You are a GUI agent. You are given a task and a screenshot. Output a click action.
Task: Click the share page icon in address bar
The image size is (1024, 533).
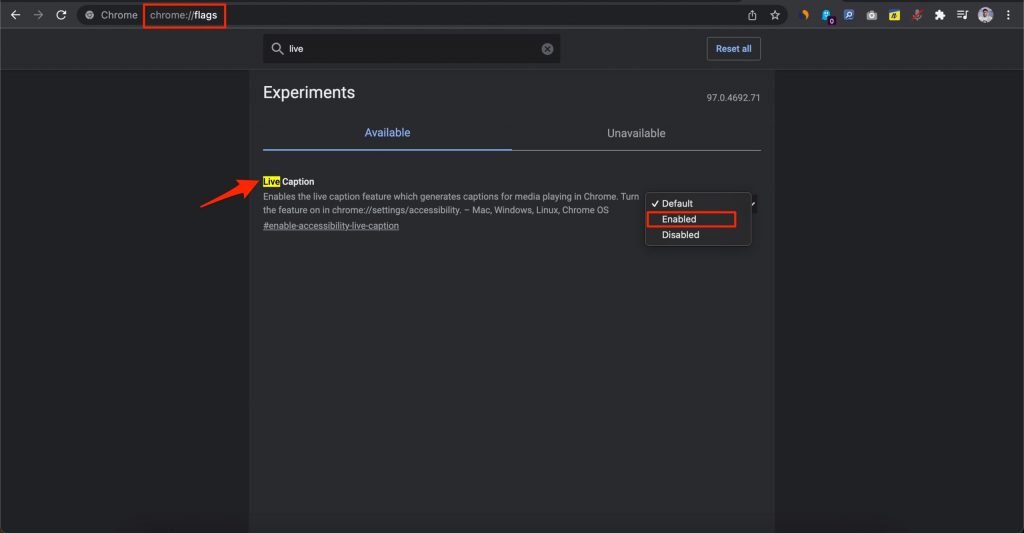(752, 15)
